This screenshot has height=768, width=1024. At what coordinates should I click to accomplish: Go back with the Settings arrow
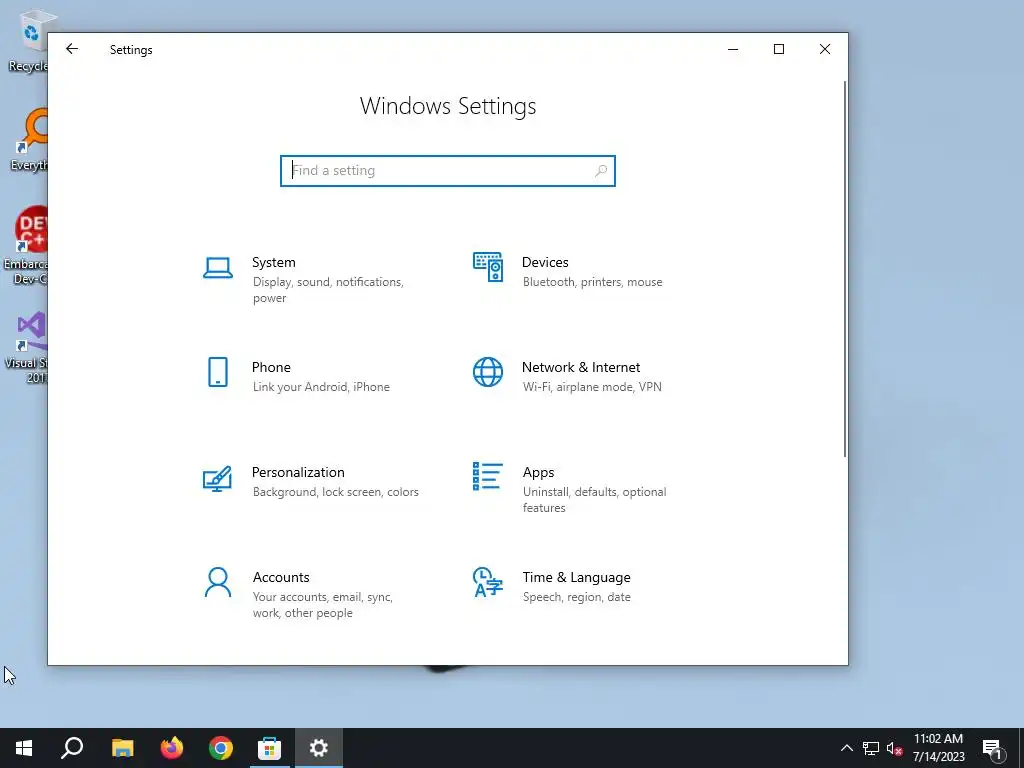(72, 49)
